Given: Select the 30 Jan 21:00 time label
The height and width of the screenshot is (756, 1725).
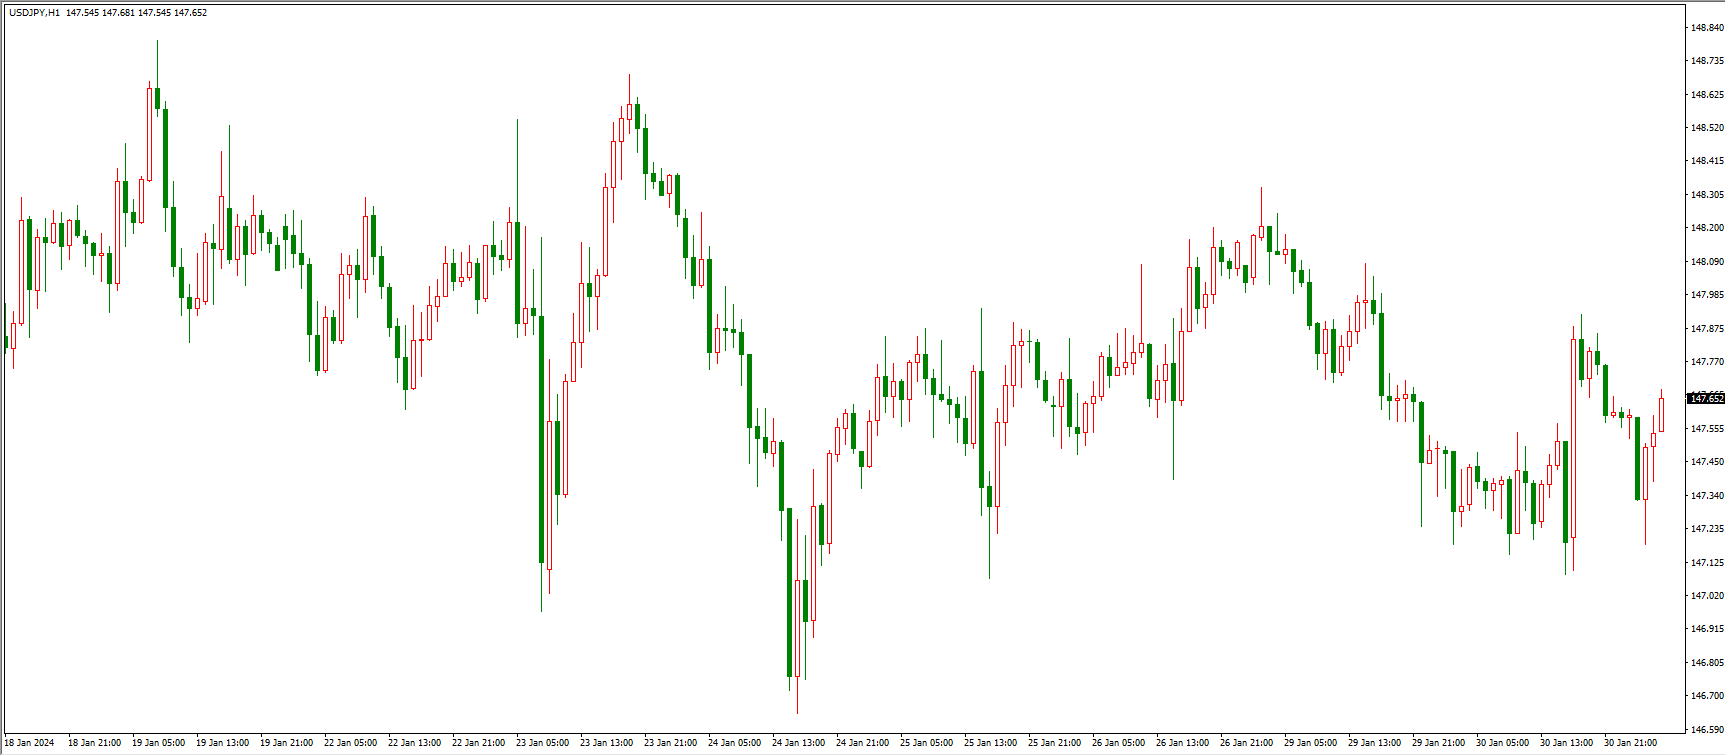Looking at the screenshot, I should 1630,743.
